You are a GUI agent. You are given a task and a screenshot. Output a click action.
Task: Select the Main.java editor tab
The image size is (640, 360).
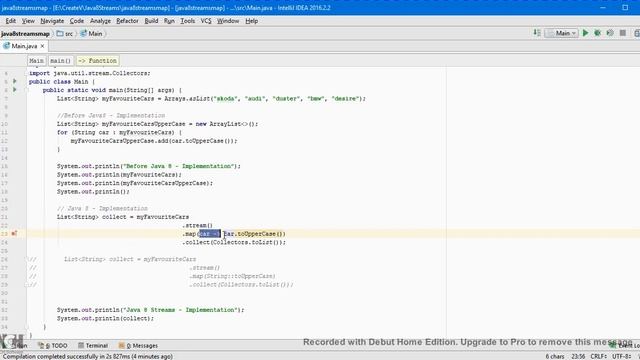point(24,46)
